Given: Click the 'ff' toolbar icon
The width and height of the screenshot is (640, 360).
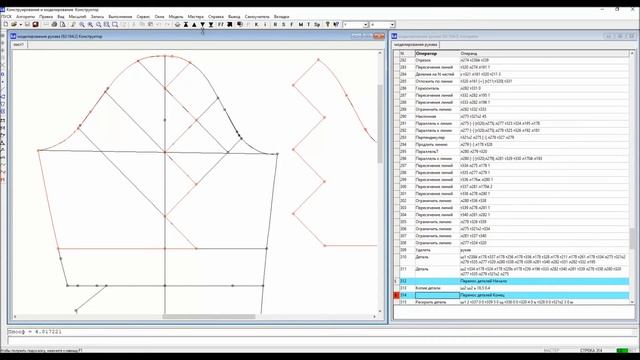Looking at the screenshot, I should pyautogui.click(x=220, y=24).
